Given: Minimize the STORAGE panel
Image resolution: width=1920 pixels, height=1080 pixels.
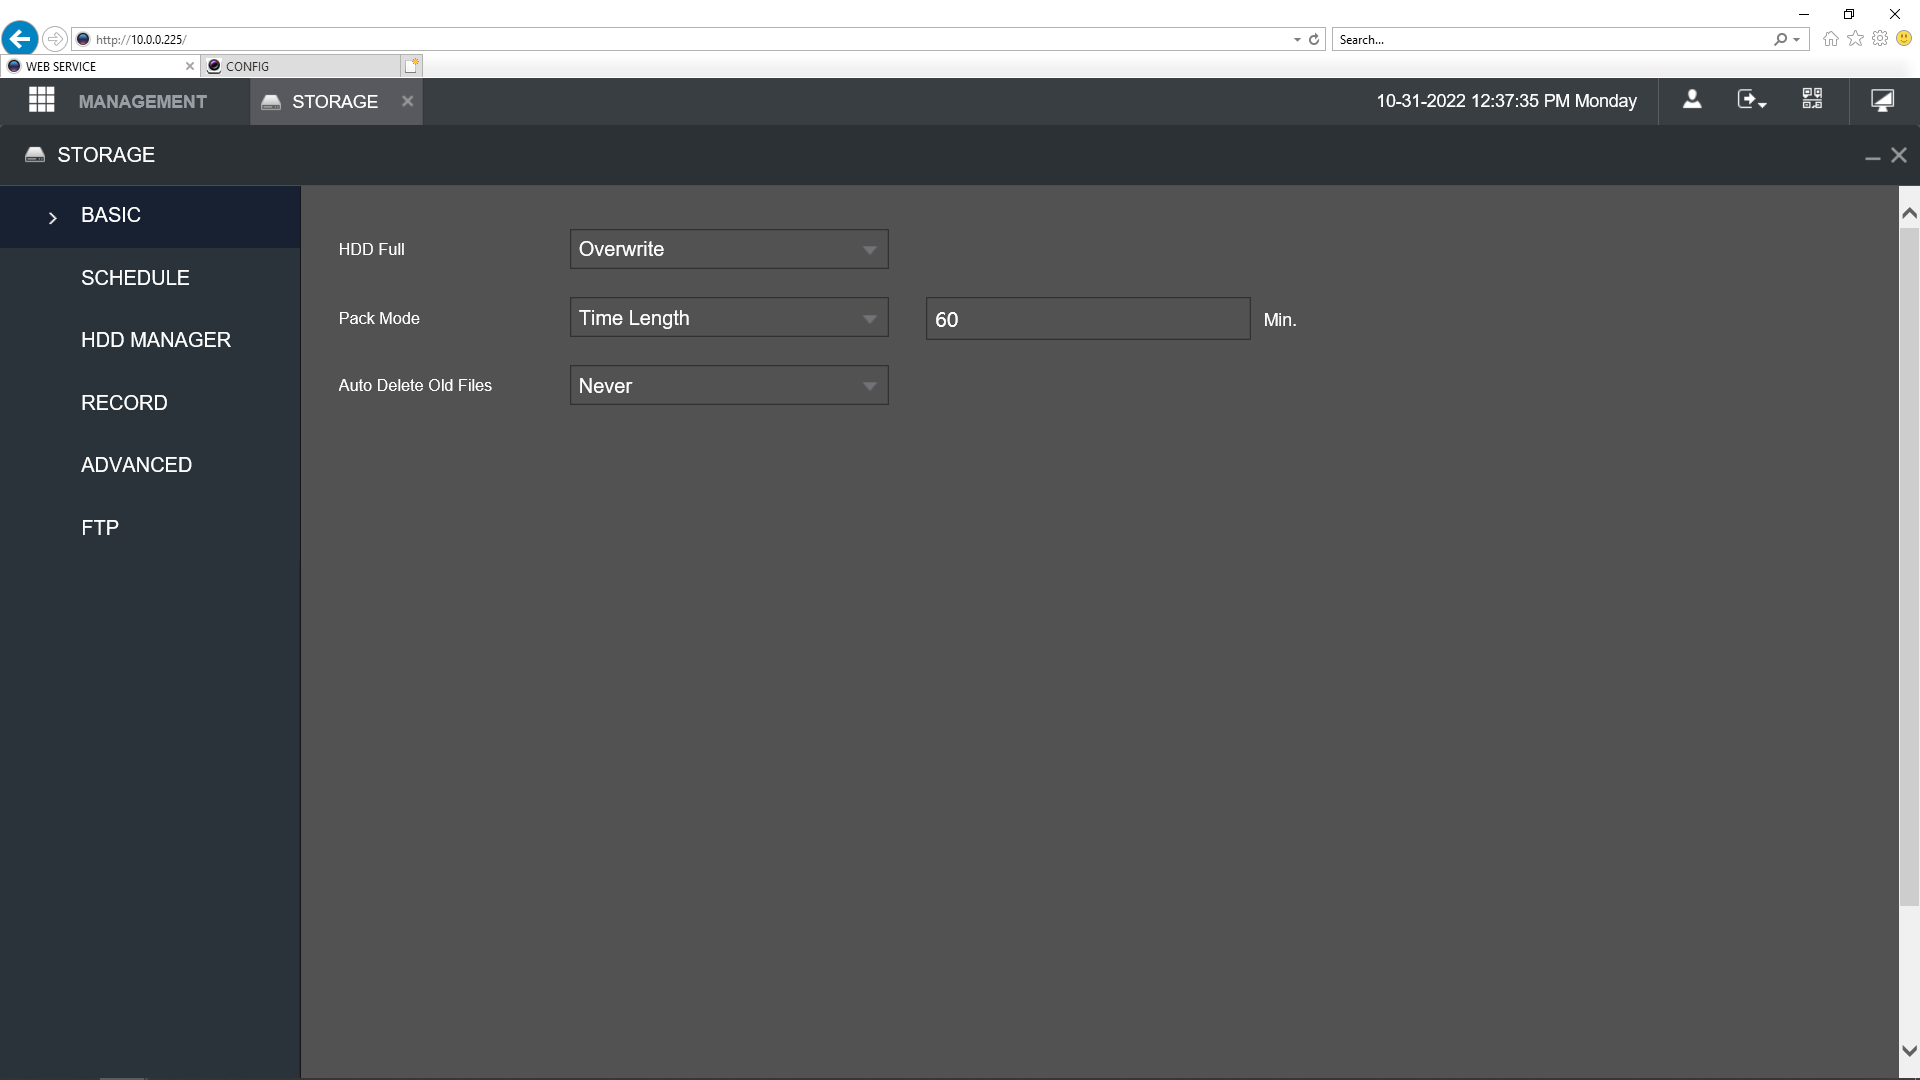Looking at the screenshot, I should click(1872, 157).
